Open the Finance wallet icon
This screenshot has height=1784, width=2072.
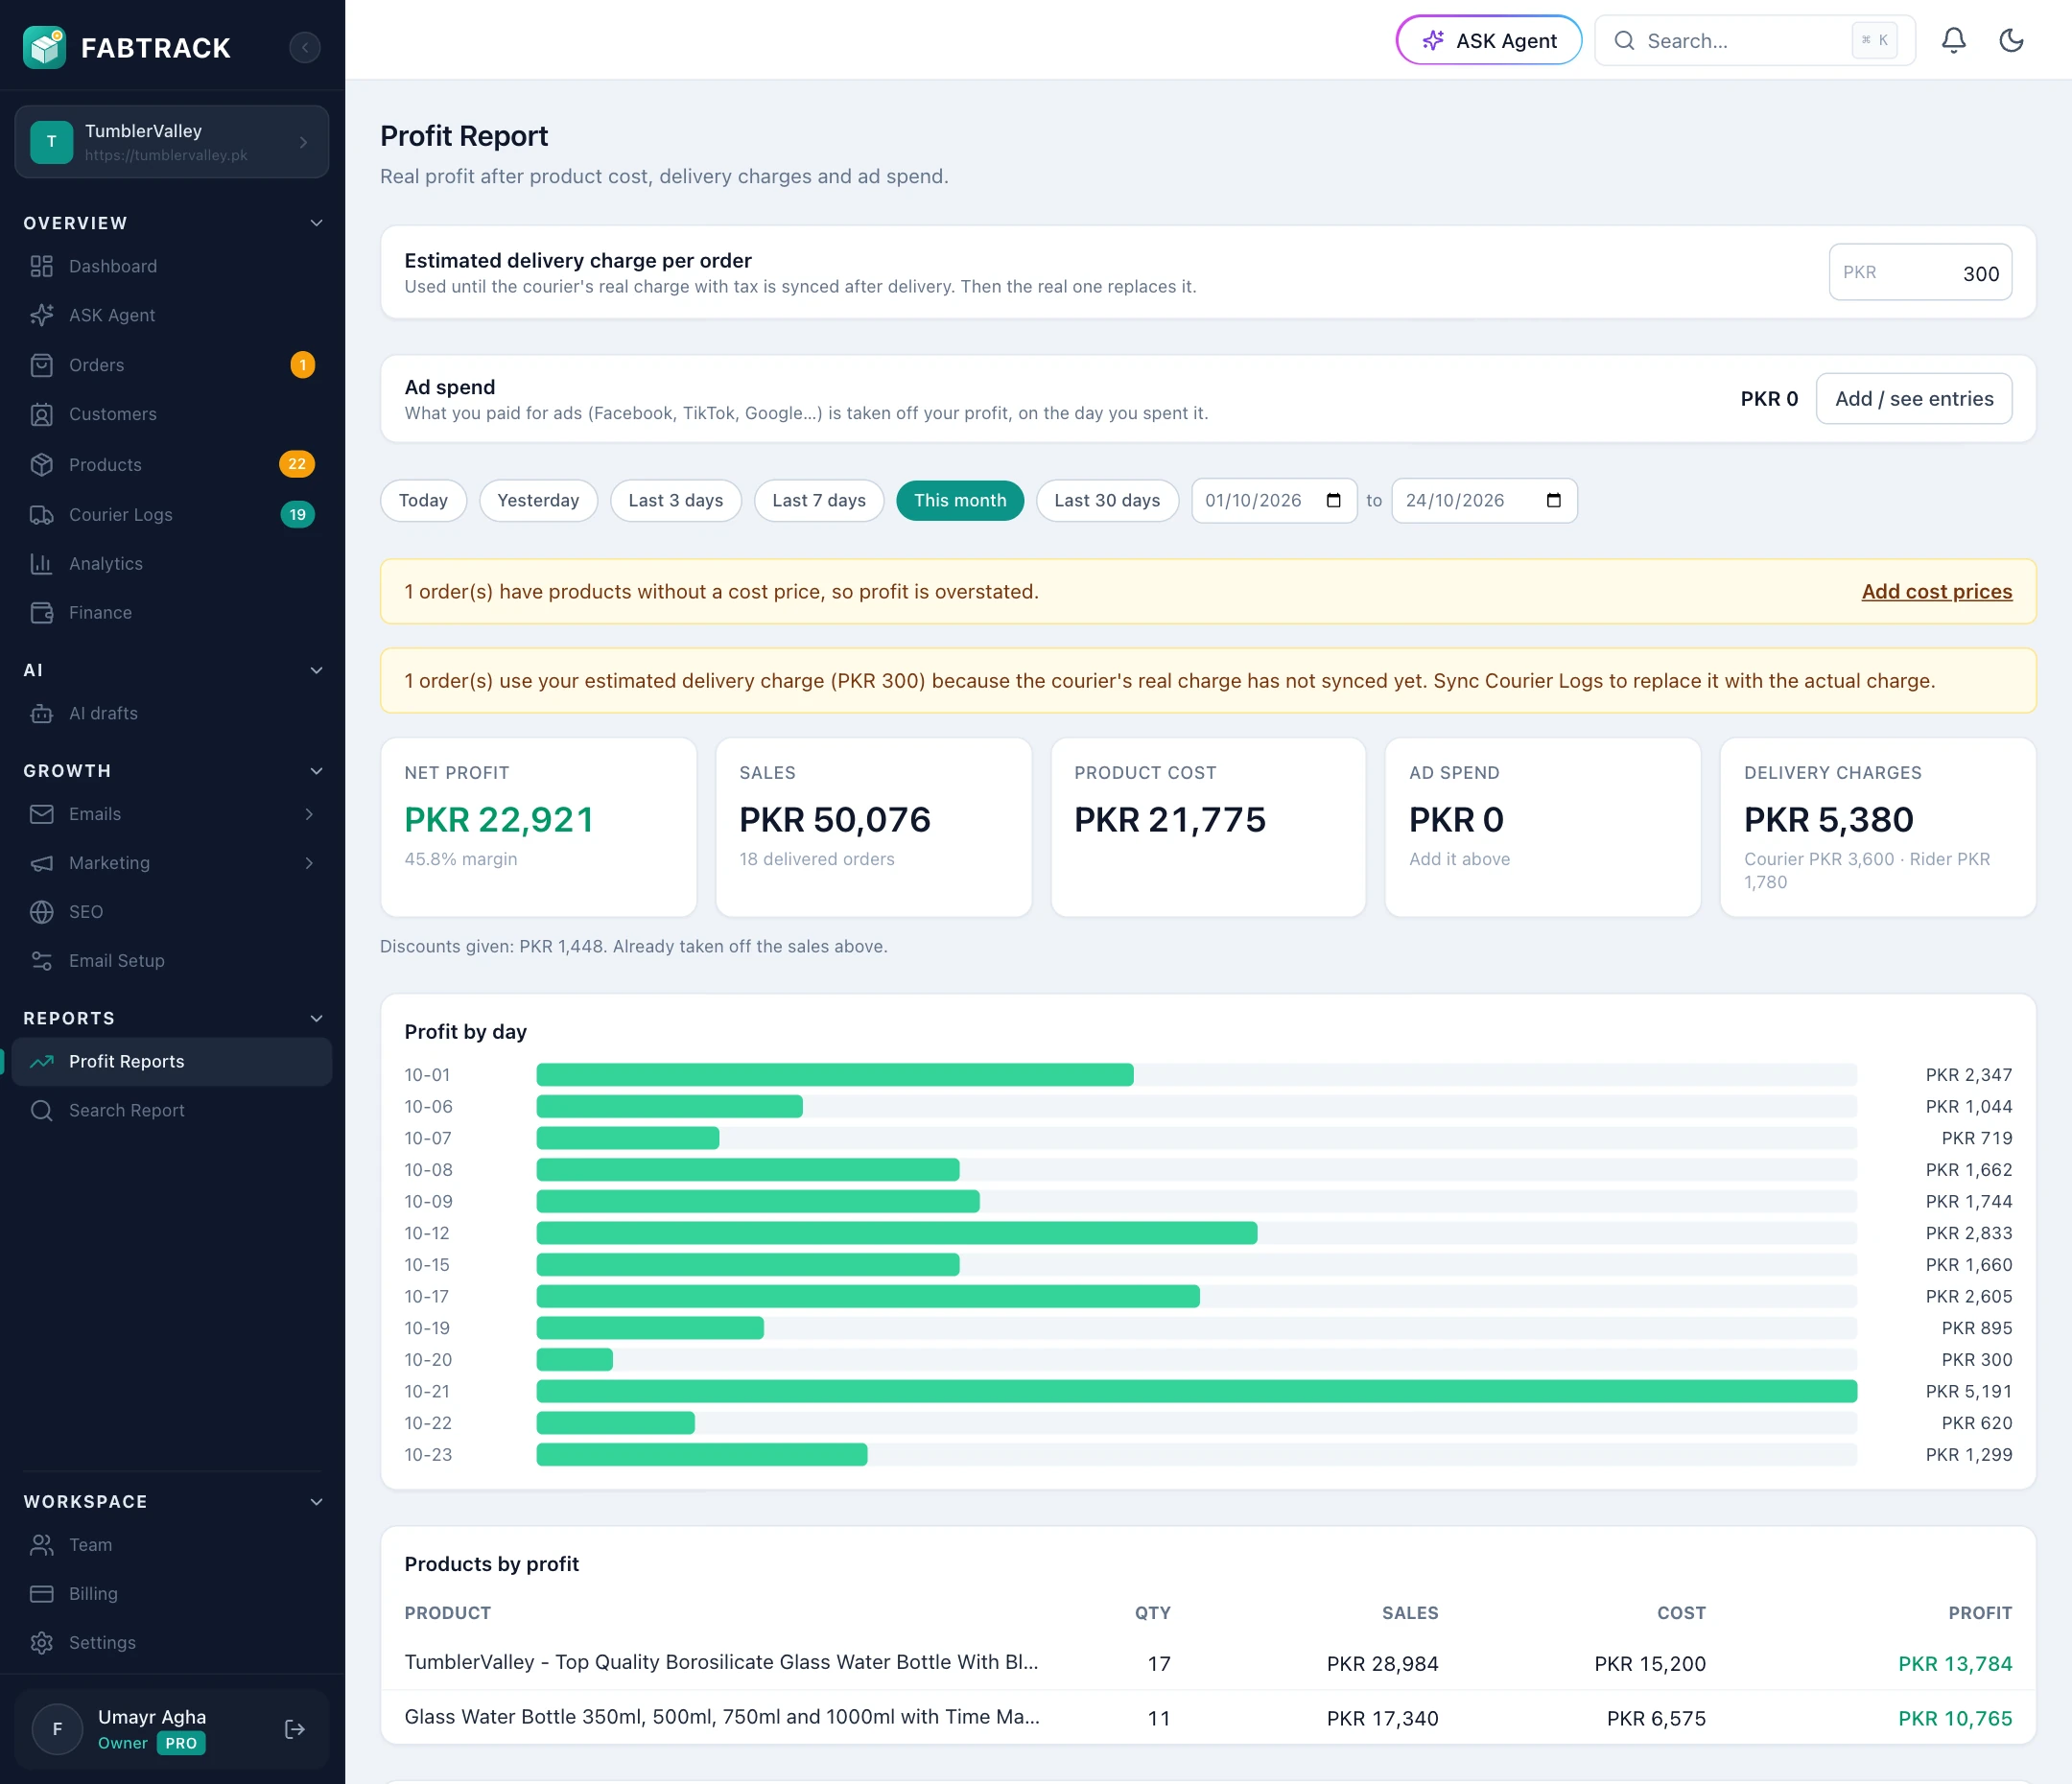pos(41,612)
